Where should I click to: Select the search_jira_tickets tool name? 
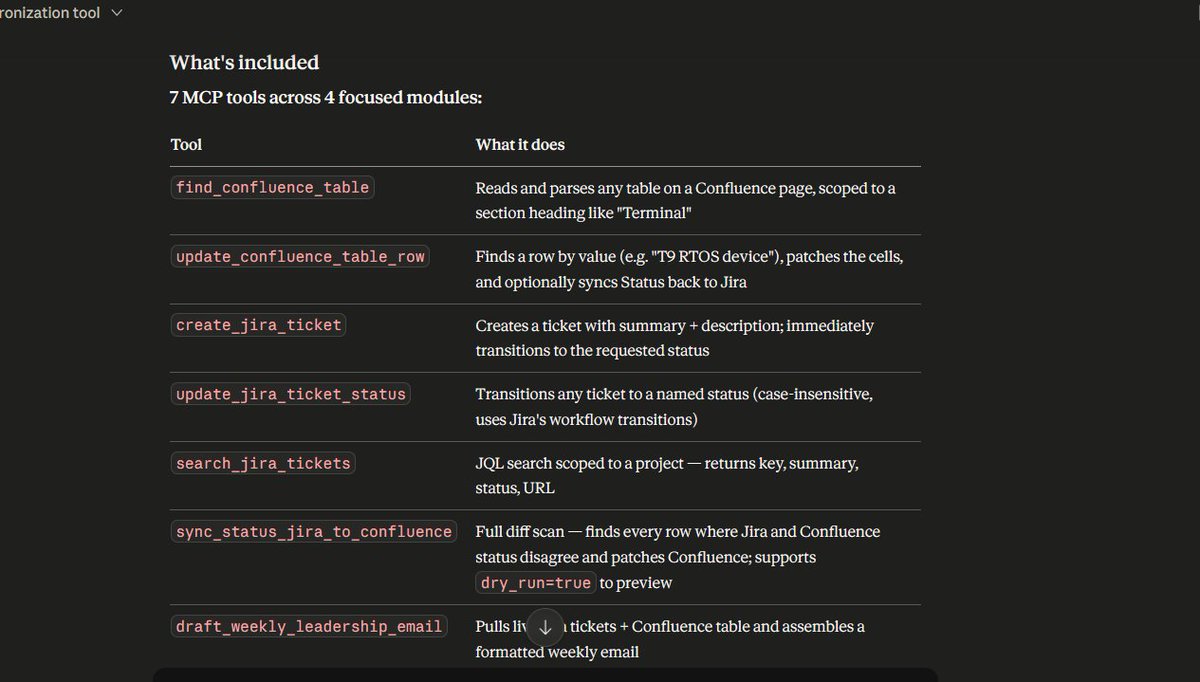coord(263,463)
